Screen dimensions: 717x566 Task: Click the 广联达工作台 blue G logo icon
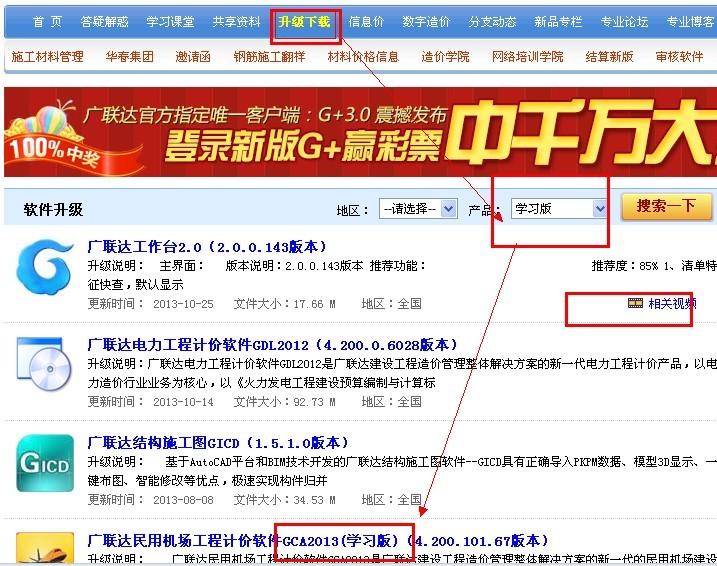[x=44, y=267]
